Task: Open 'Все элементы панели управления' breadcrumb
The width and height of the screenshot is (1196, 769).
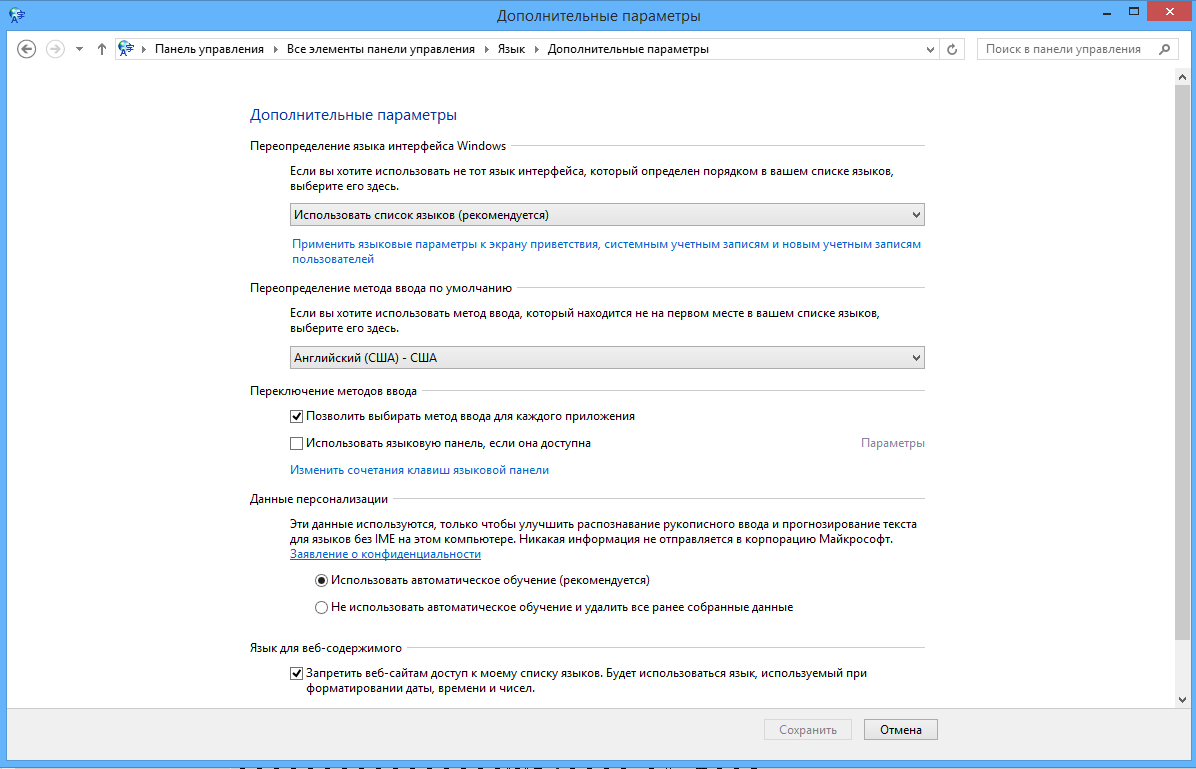Action: pyautogui.click(x=381, y=49)
